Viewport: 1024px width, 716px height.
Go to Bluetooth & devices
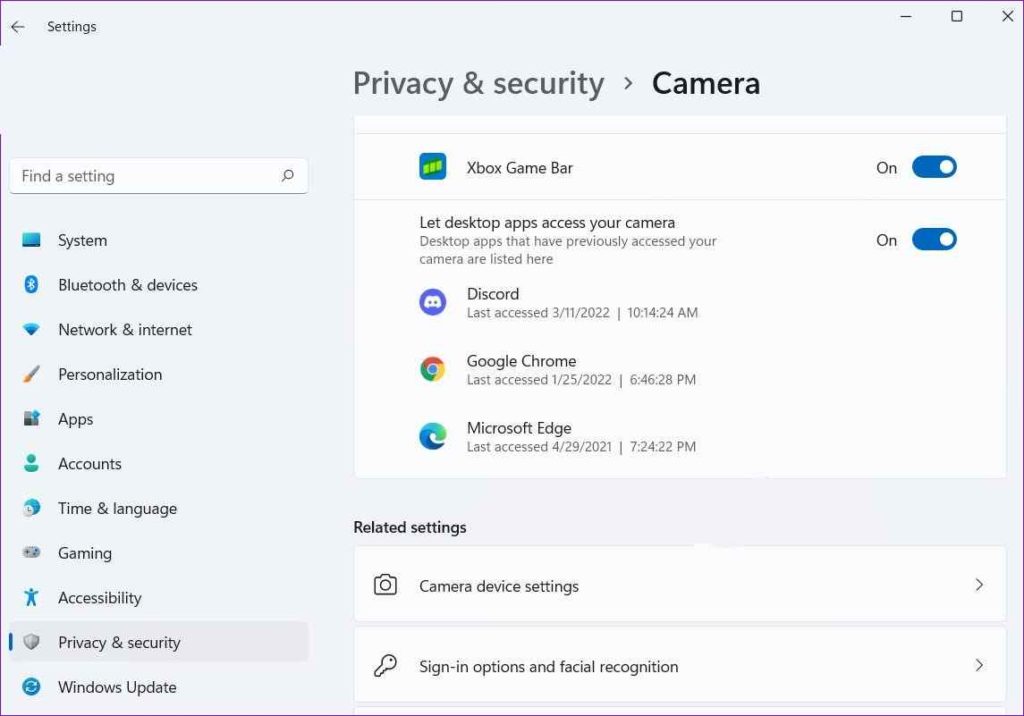click(x=159, y=284)
